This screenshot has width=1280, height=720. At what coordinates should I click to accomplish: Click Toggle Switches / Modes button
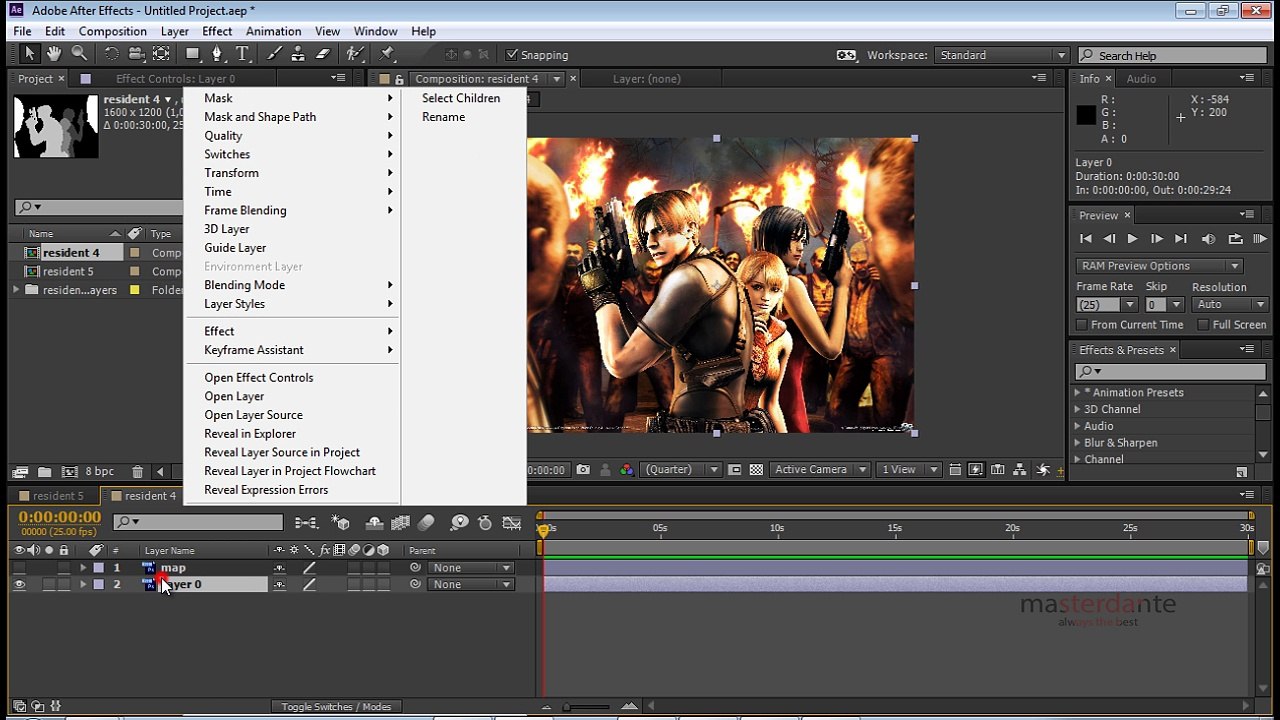click(x=336, y=707)
